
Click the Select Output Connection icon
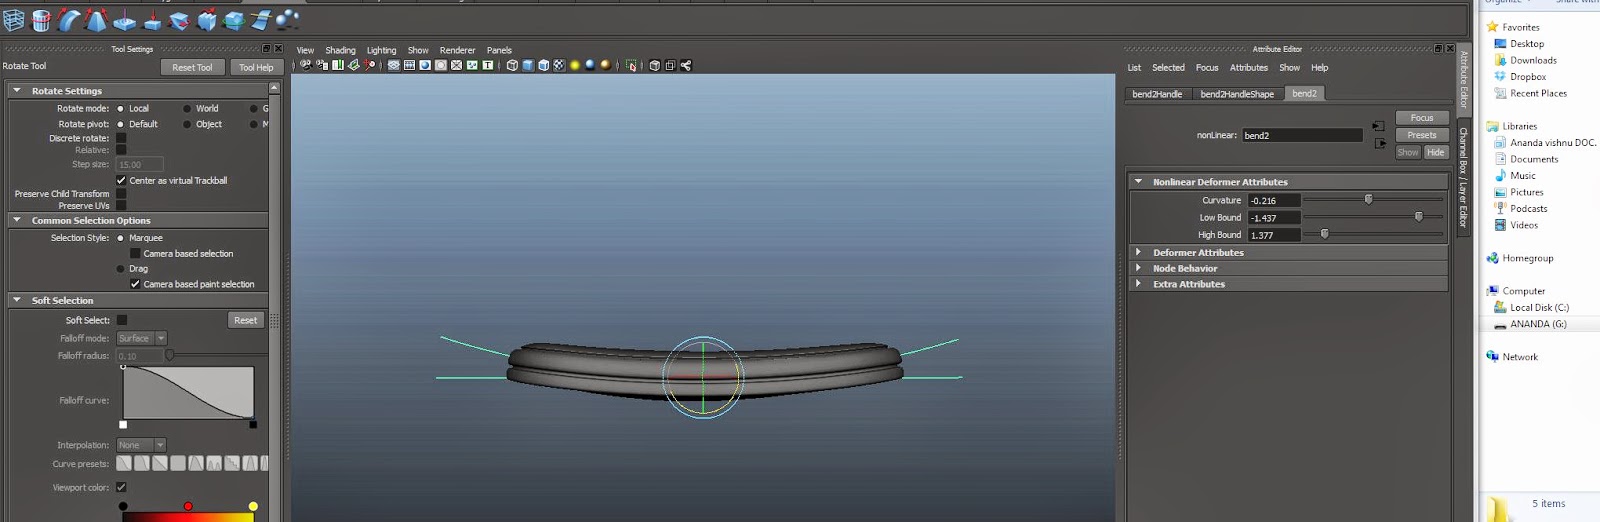pos(1380,144)
